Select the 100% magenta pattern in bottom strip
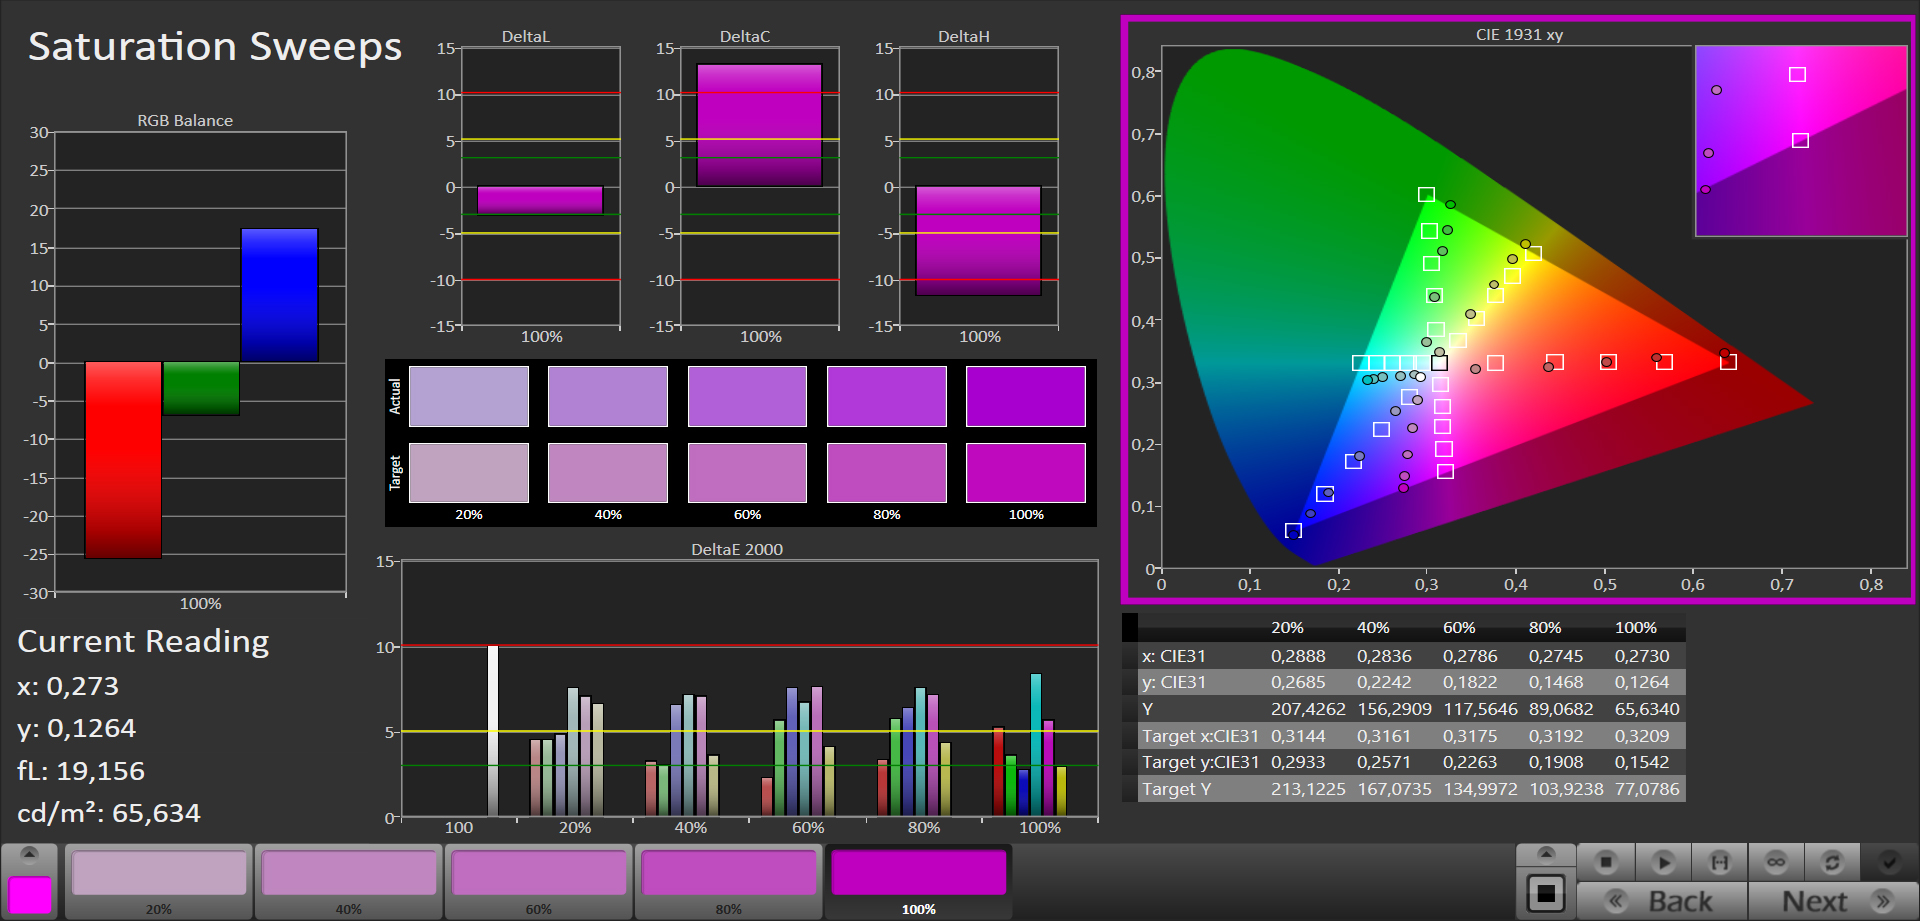This screenshot has width=1920, height=921. coord(919,880)
